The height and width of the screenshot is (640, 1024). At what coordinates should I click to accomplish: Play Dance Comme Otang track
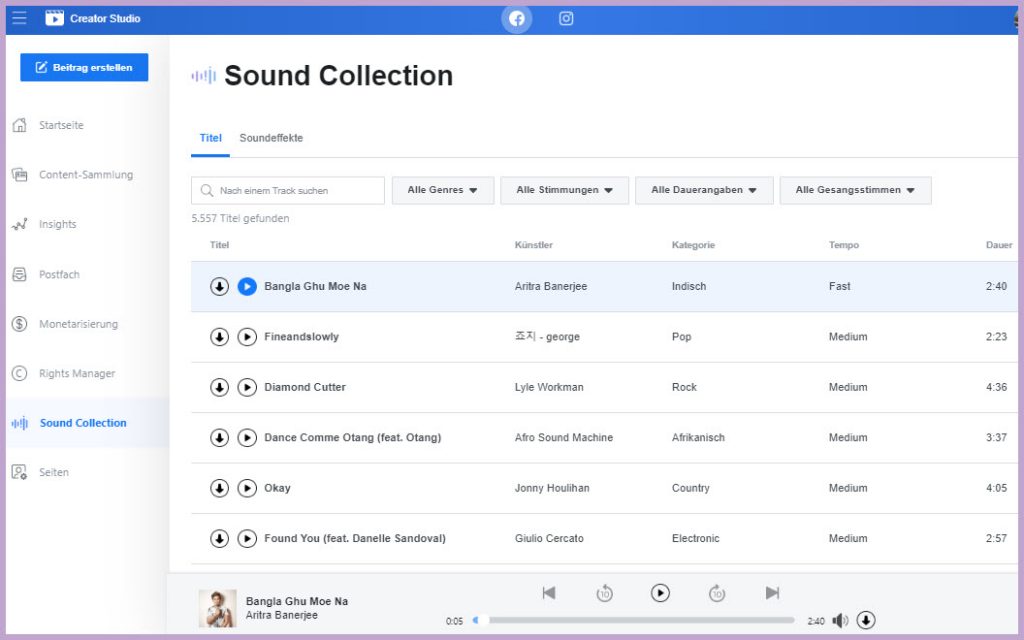pos(247,438)
